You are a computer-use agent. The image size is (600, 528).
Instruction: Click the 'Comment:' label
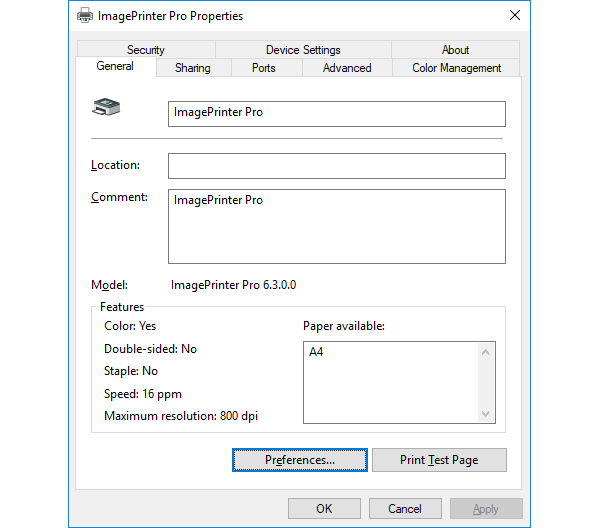119,197
